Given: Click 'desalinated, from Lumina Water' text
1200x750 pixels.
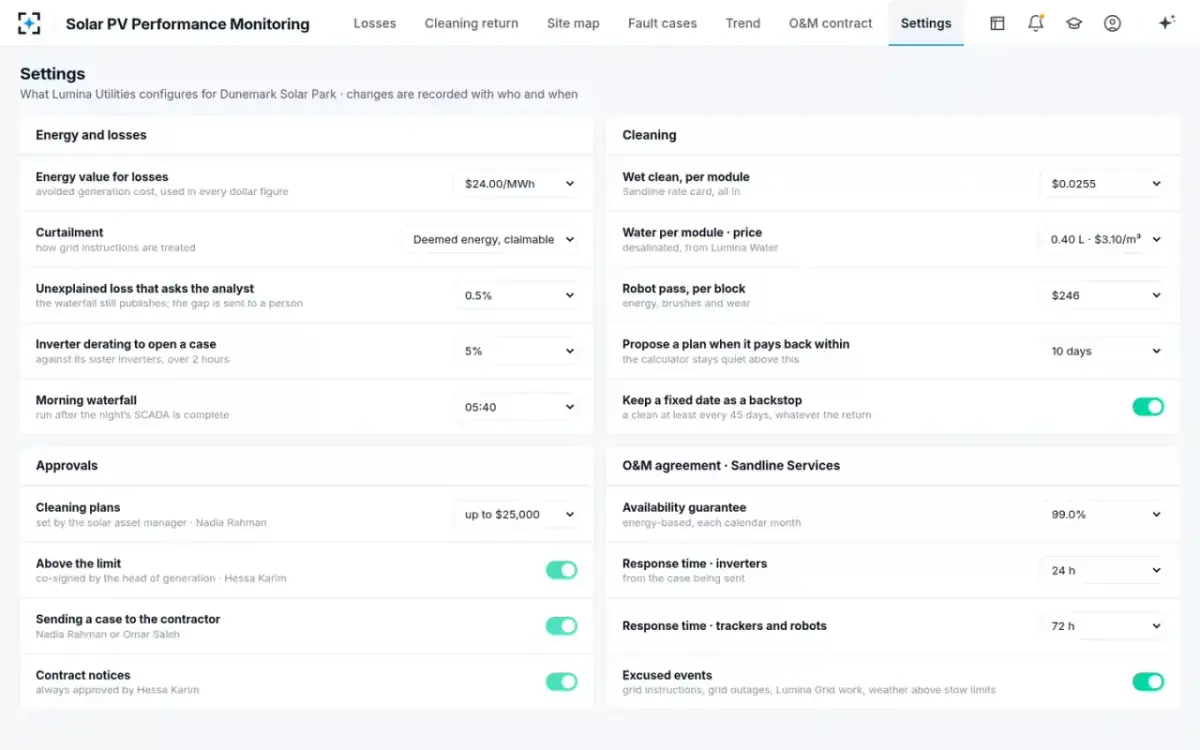Looking at the screenshot, I should pos(700,247).
